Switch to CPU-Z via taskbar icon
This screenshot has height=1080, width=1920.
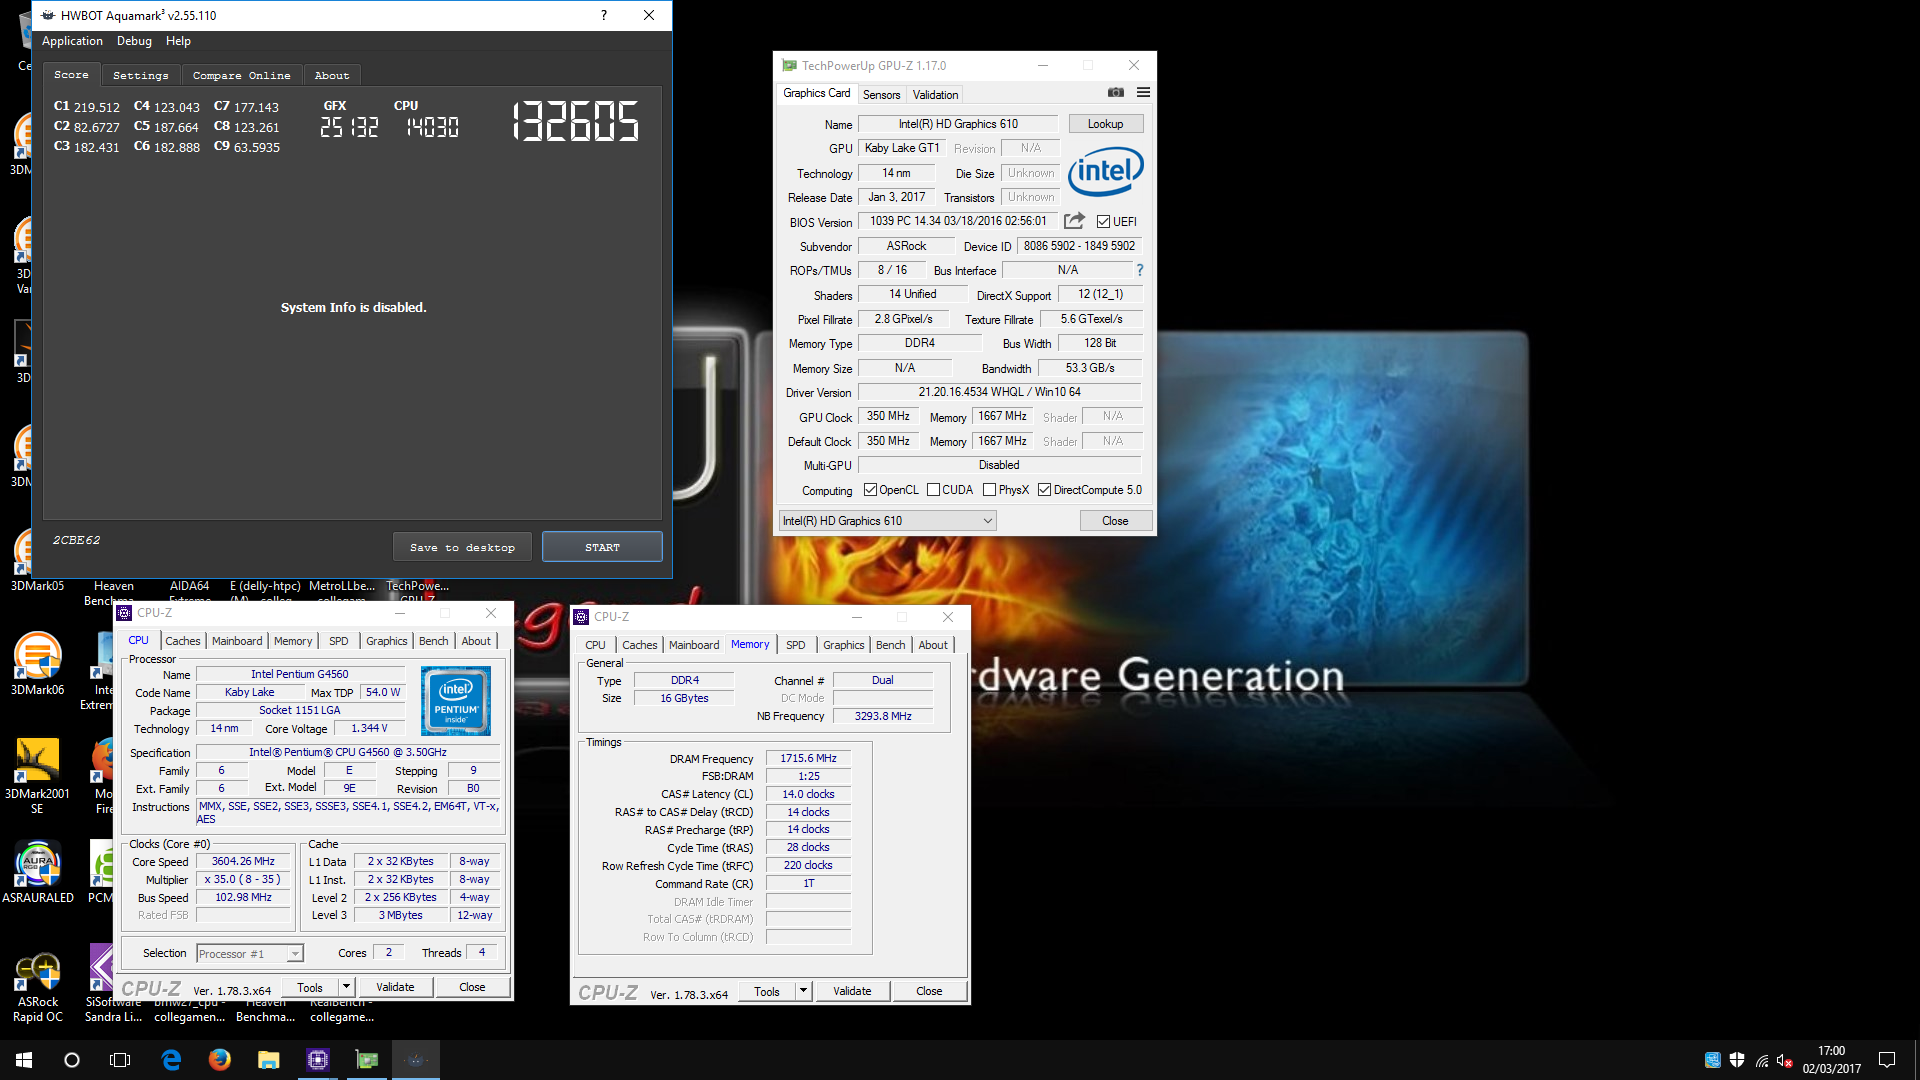[x=318, y=1060]
